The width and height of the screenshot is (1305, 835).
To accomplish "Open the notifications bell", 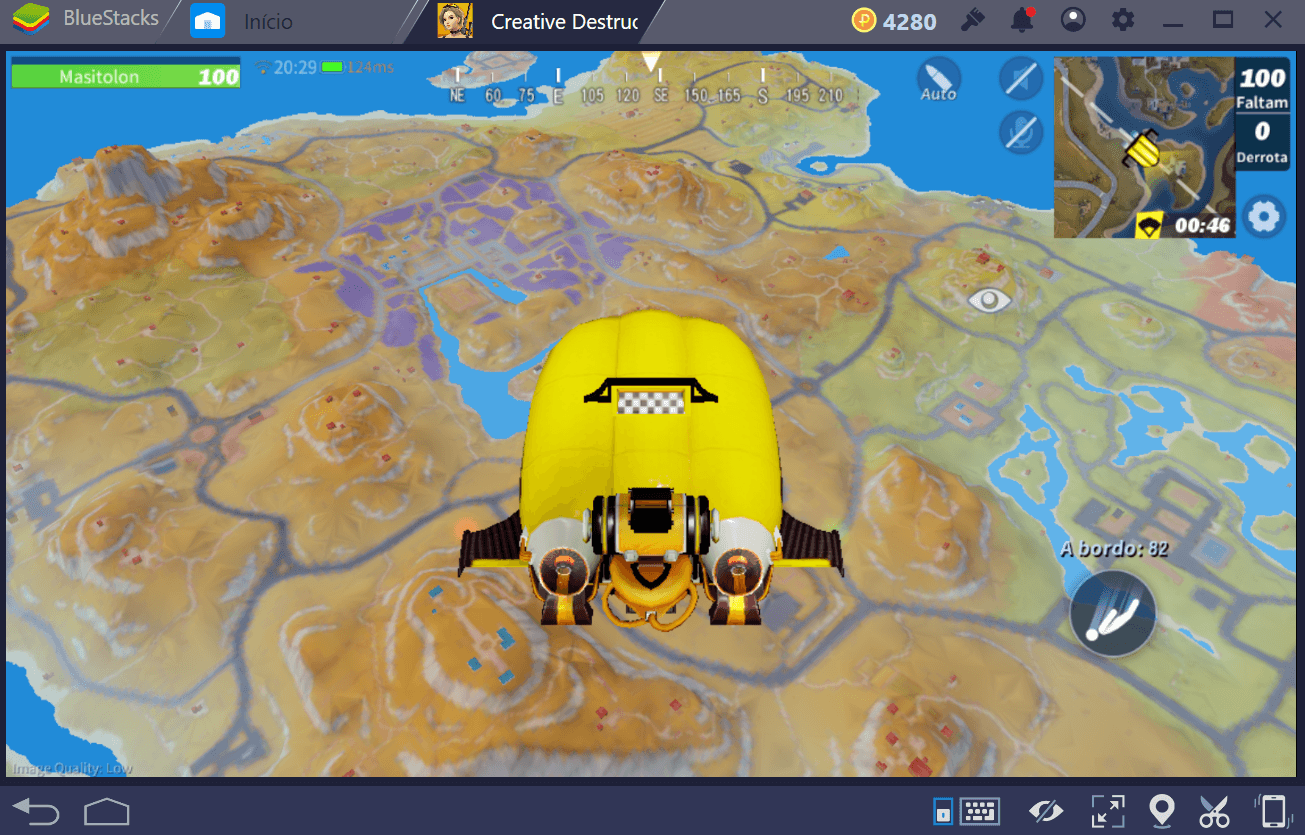I will [x=1022, y=20].
